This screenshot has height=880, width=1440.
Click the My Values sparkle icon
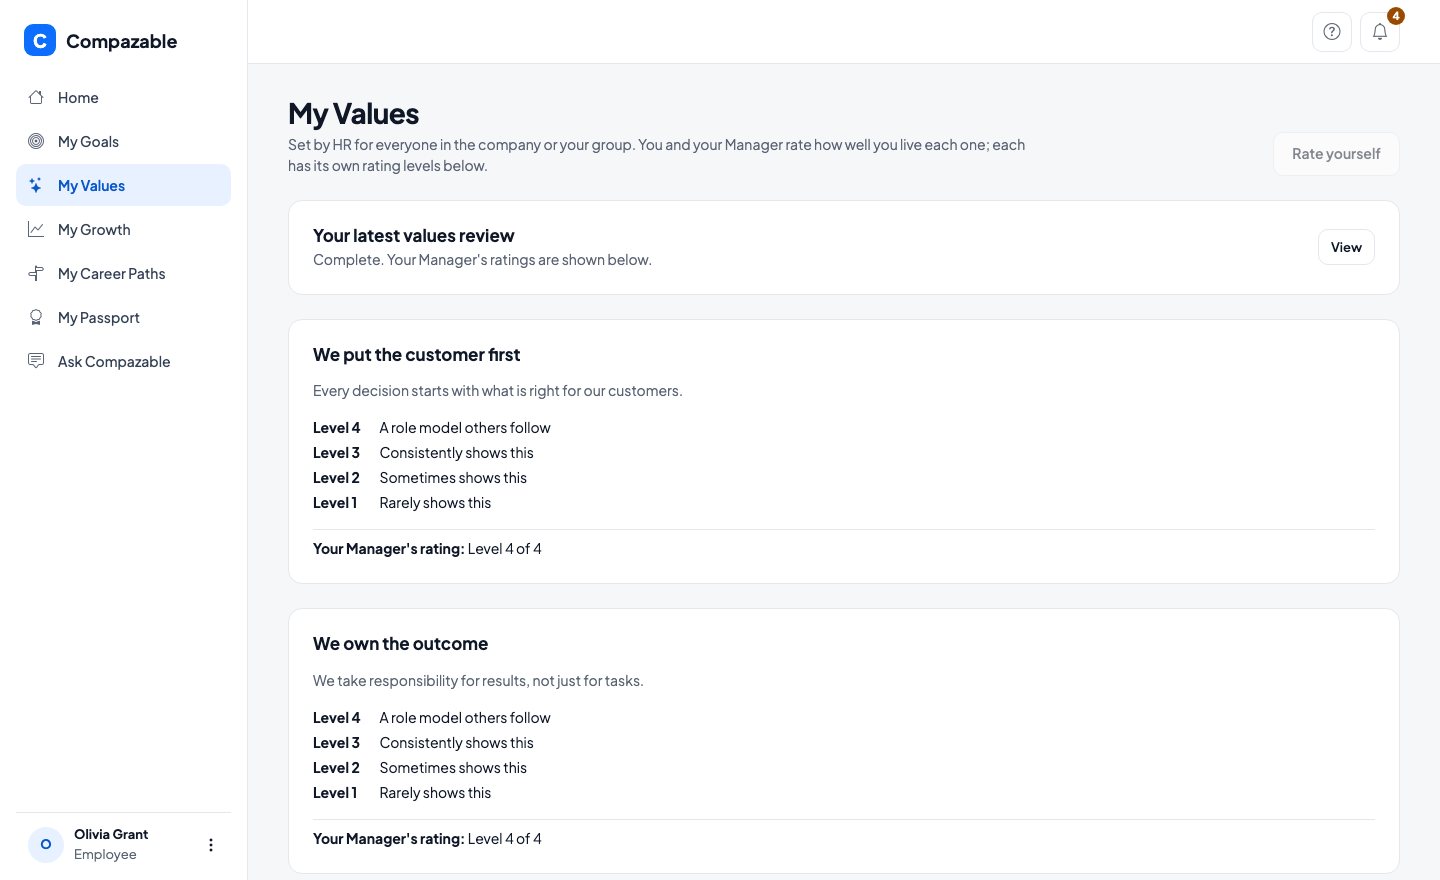(x=36, y=185)
